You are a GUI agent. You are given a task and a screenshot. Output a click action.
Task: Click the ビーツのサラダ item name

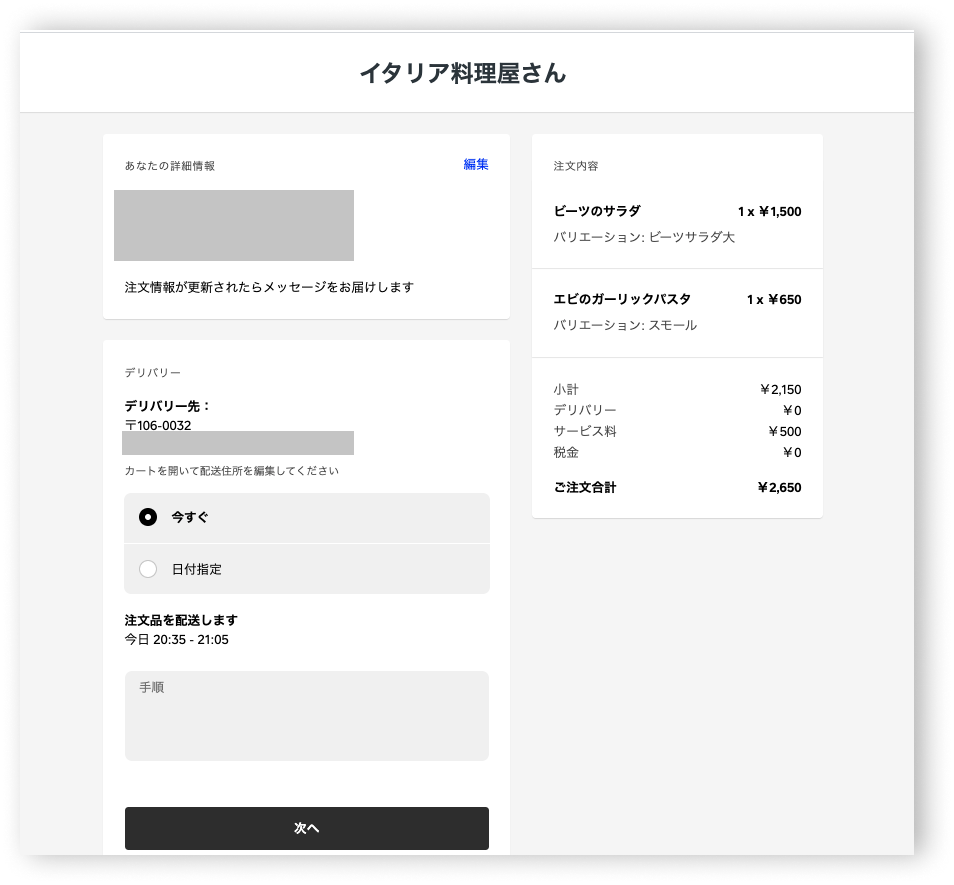pos(597,211)
